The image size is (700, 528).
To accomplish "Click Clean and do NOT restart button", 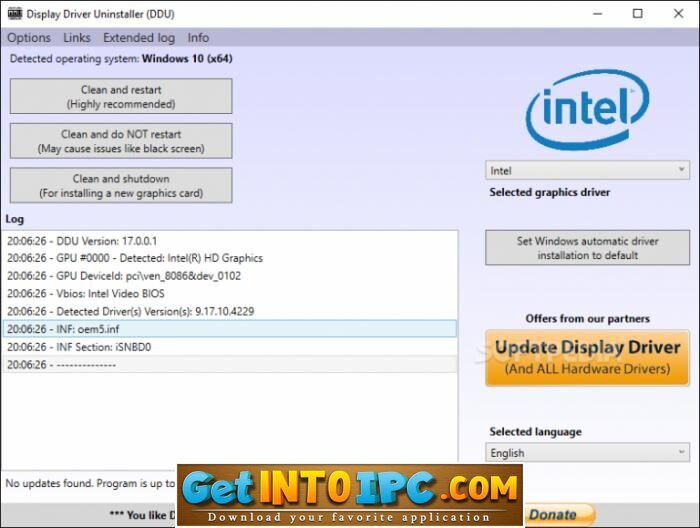I will coord(121,141).
